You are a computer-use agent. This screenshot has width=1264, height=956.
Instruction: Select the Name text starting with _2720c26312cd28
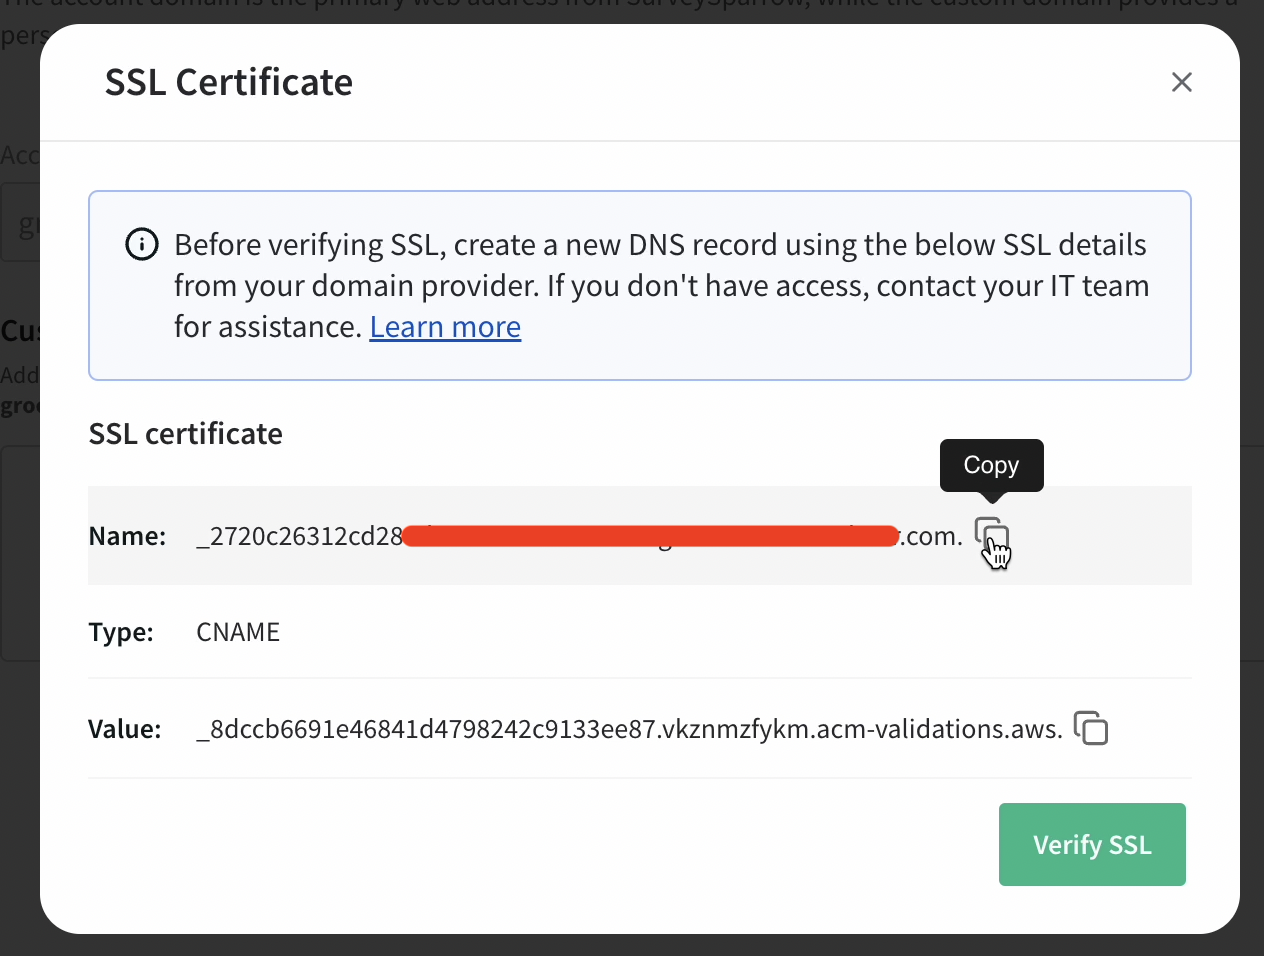[x=580, y=536]
